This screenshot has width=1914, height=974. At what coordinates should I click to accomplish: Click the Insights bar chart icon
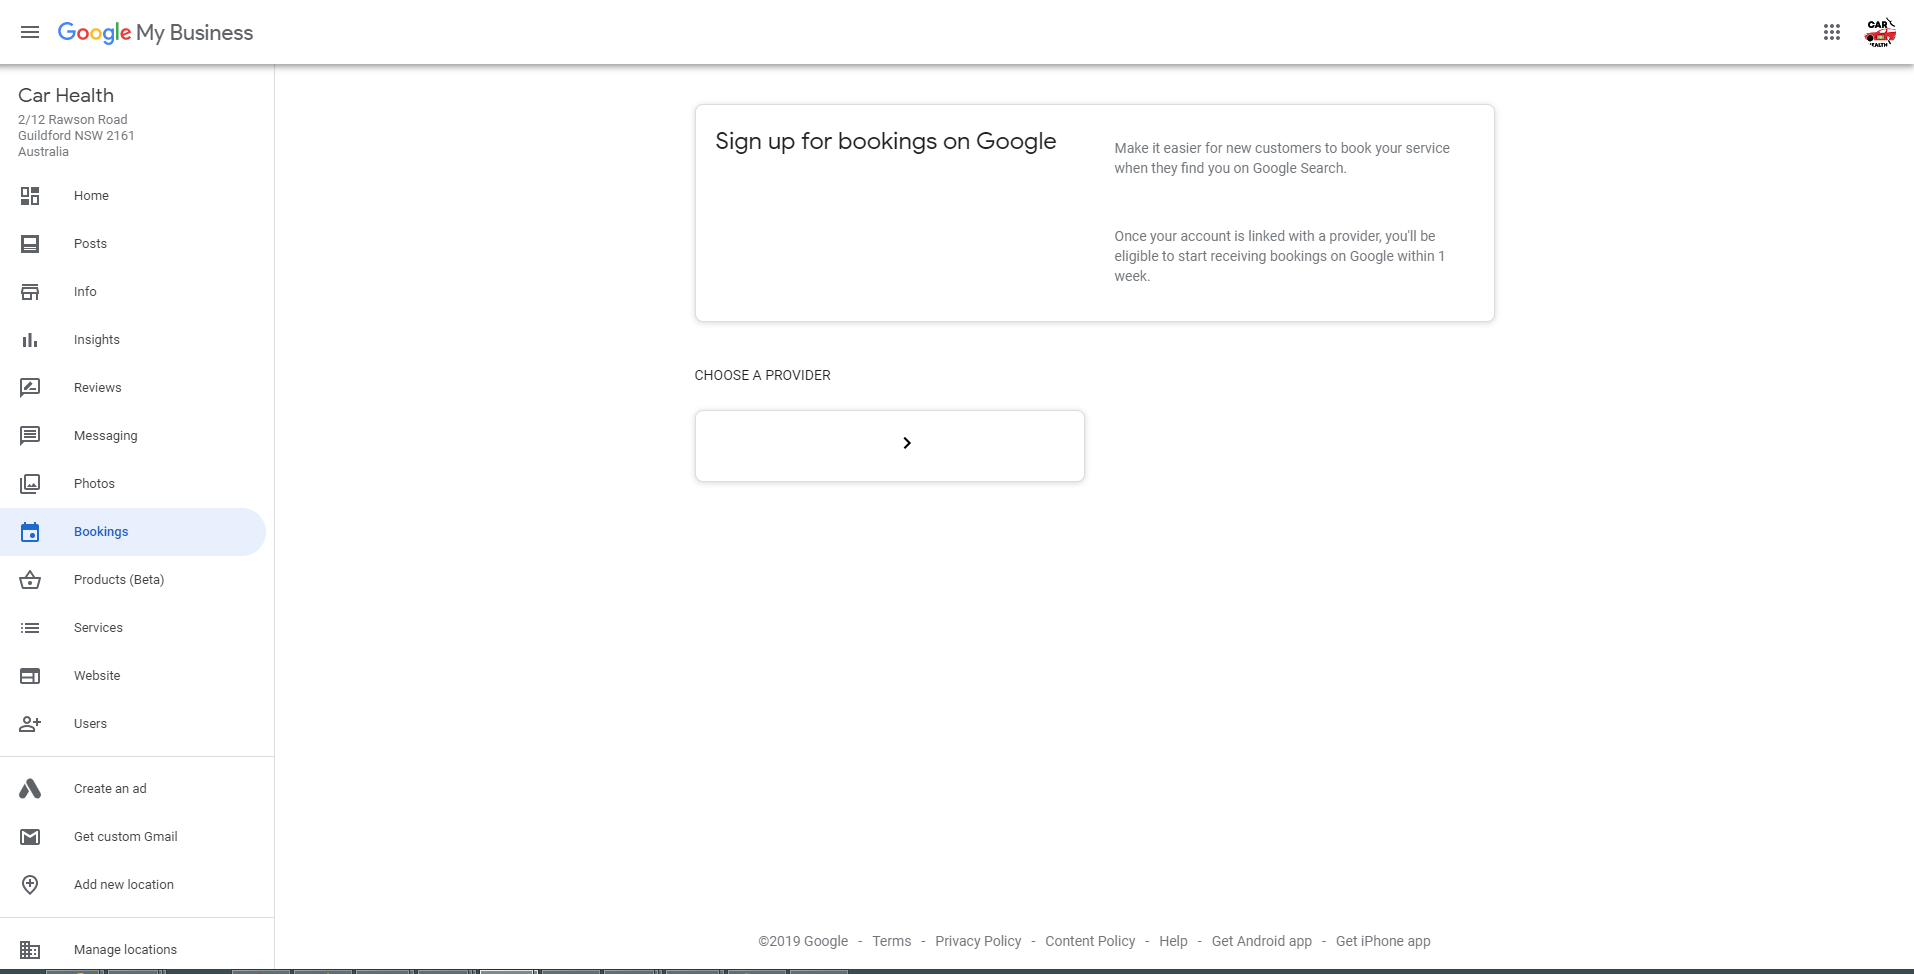(30, 340)
